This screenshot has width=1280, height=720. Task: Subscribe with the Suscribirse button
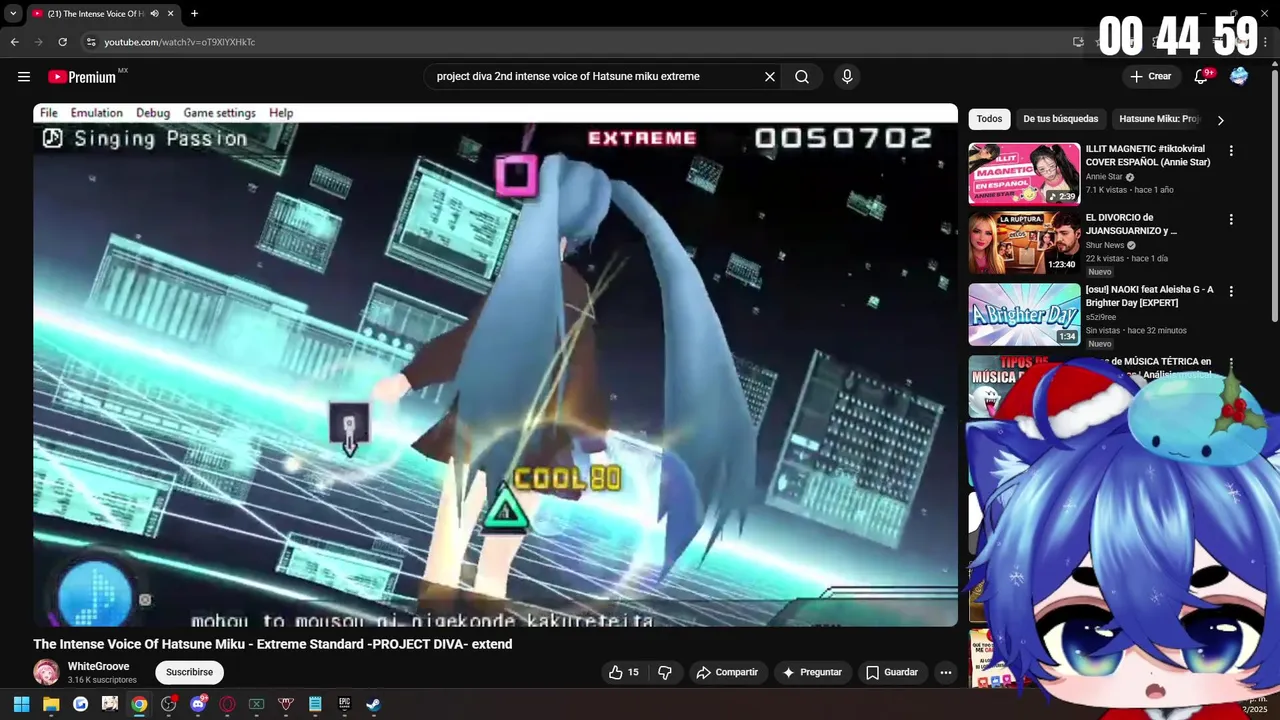(x=189, y=672)
